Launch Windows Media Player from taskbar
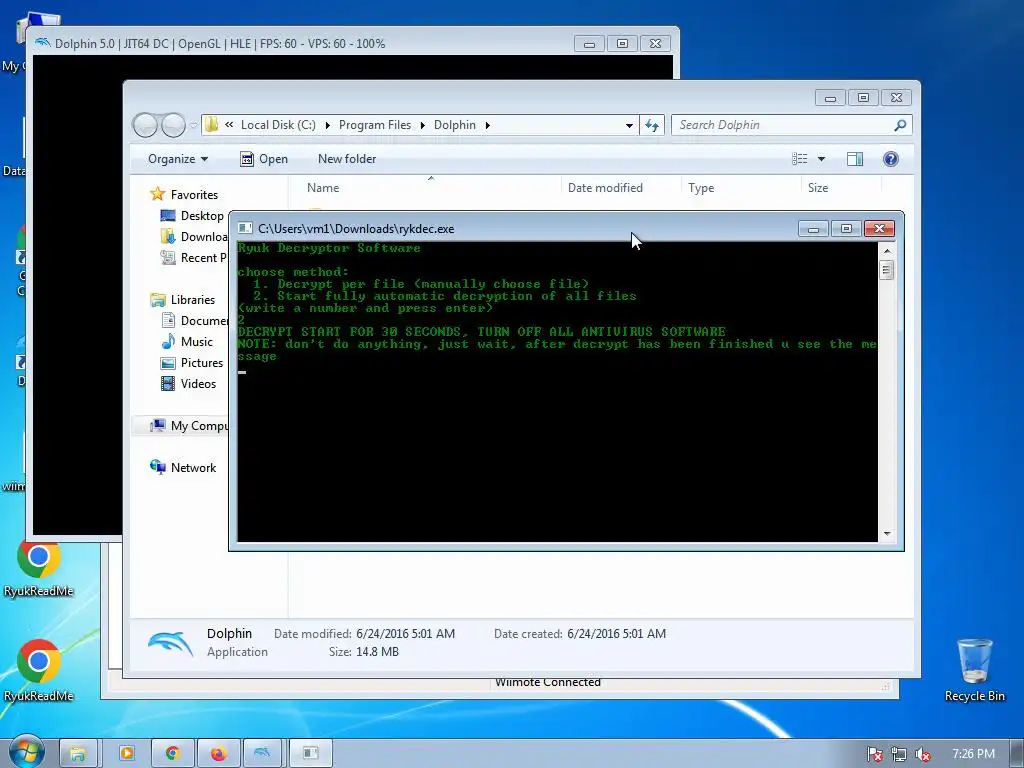The width and height of the screenshot is (1024, 768). [x=127, y=754]
